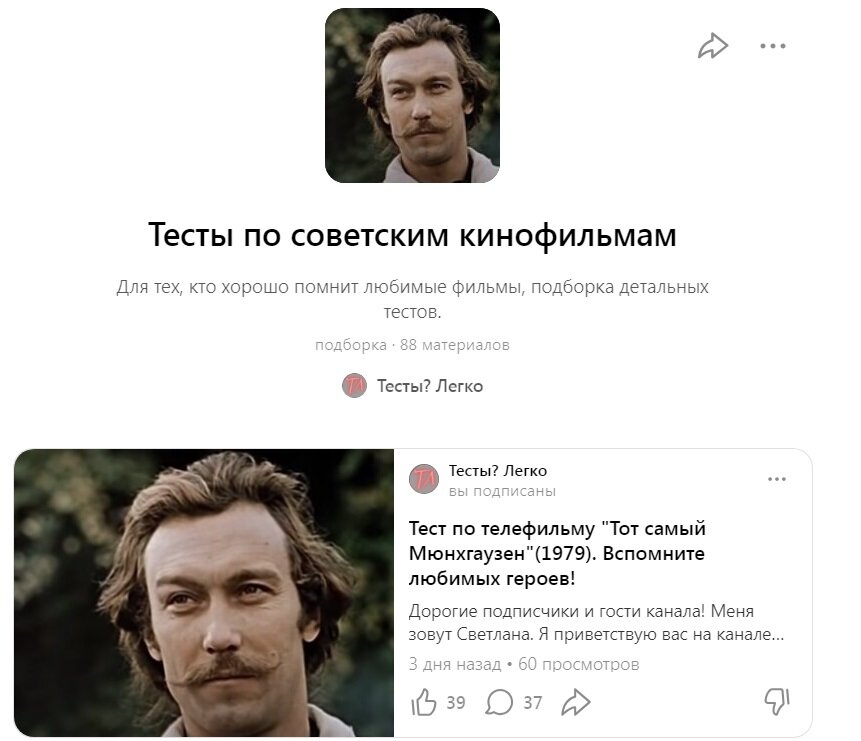861x741 pixels.
Task: Click the red channel avatar below collection info
Action: tap(354, 386)
